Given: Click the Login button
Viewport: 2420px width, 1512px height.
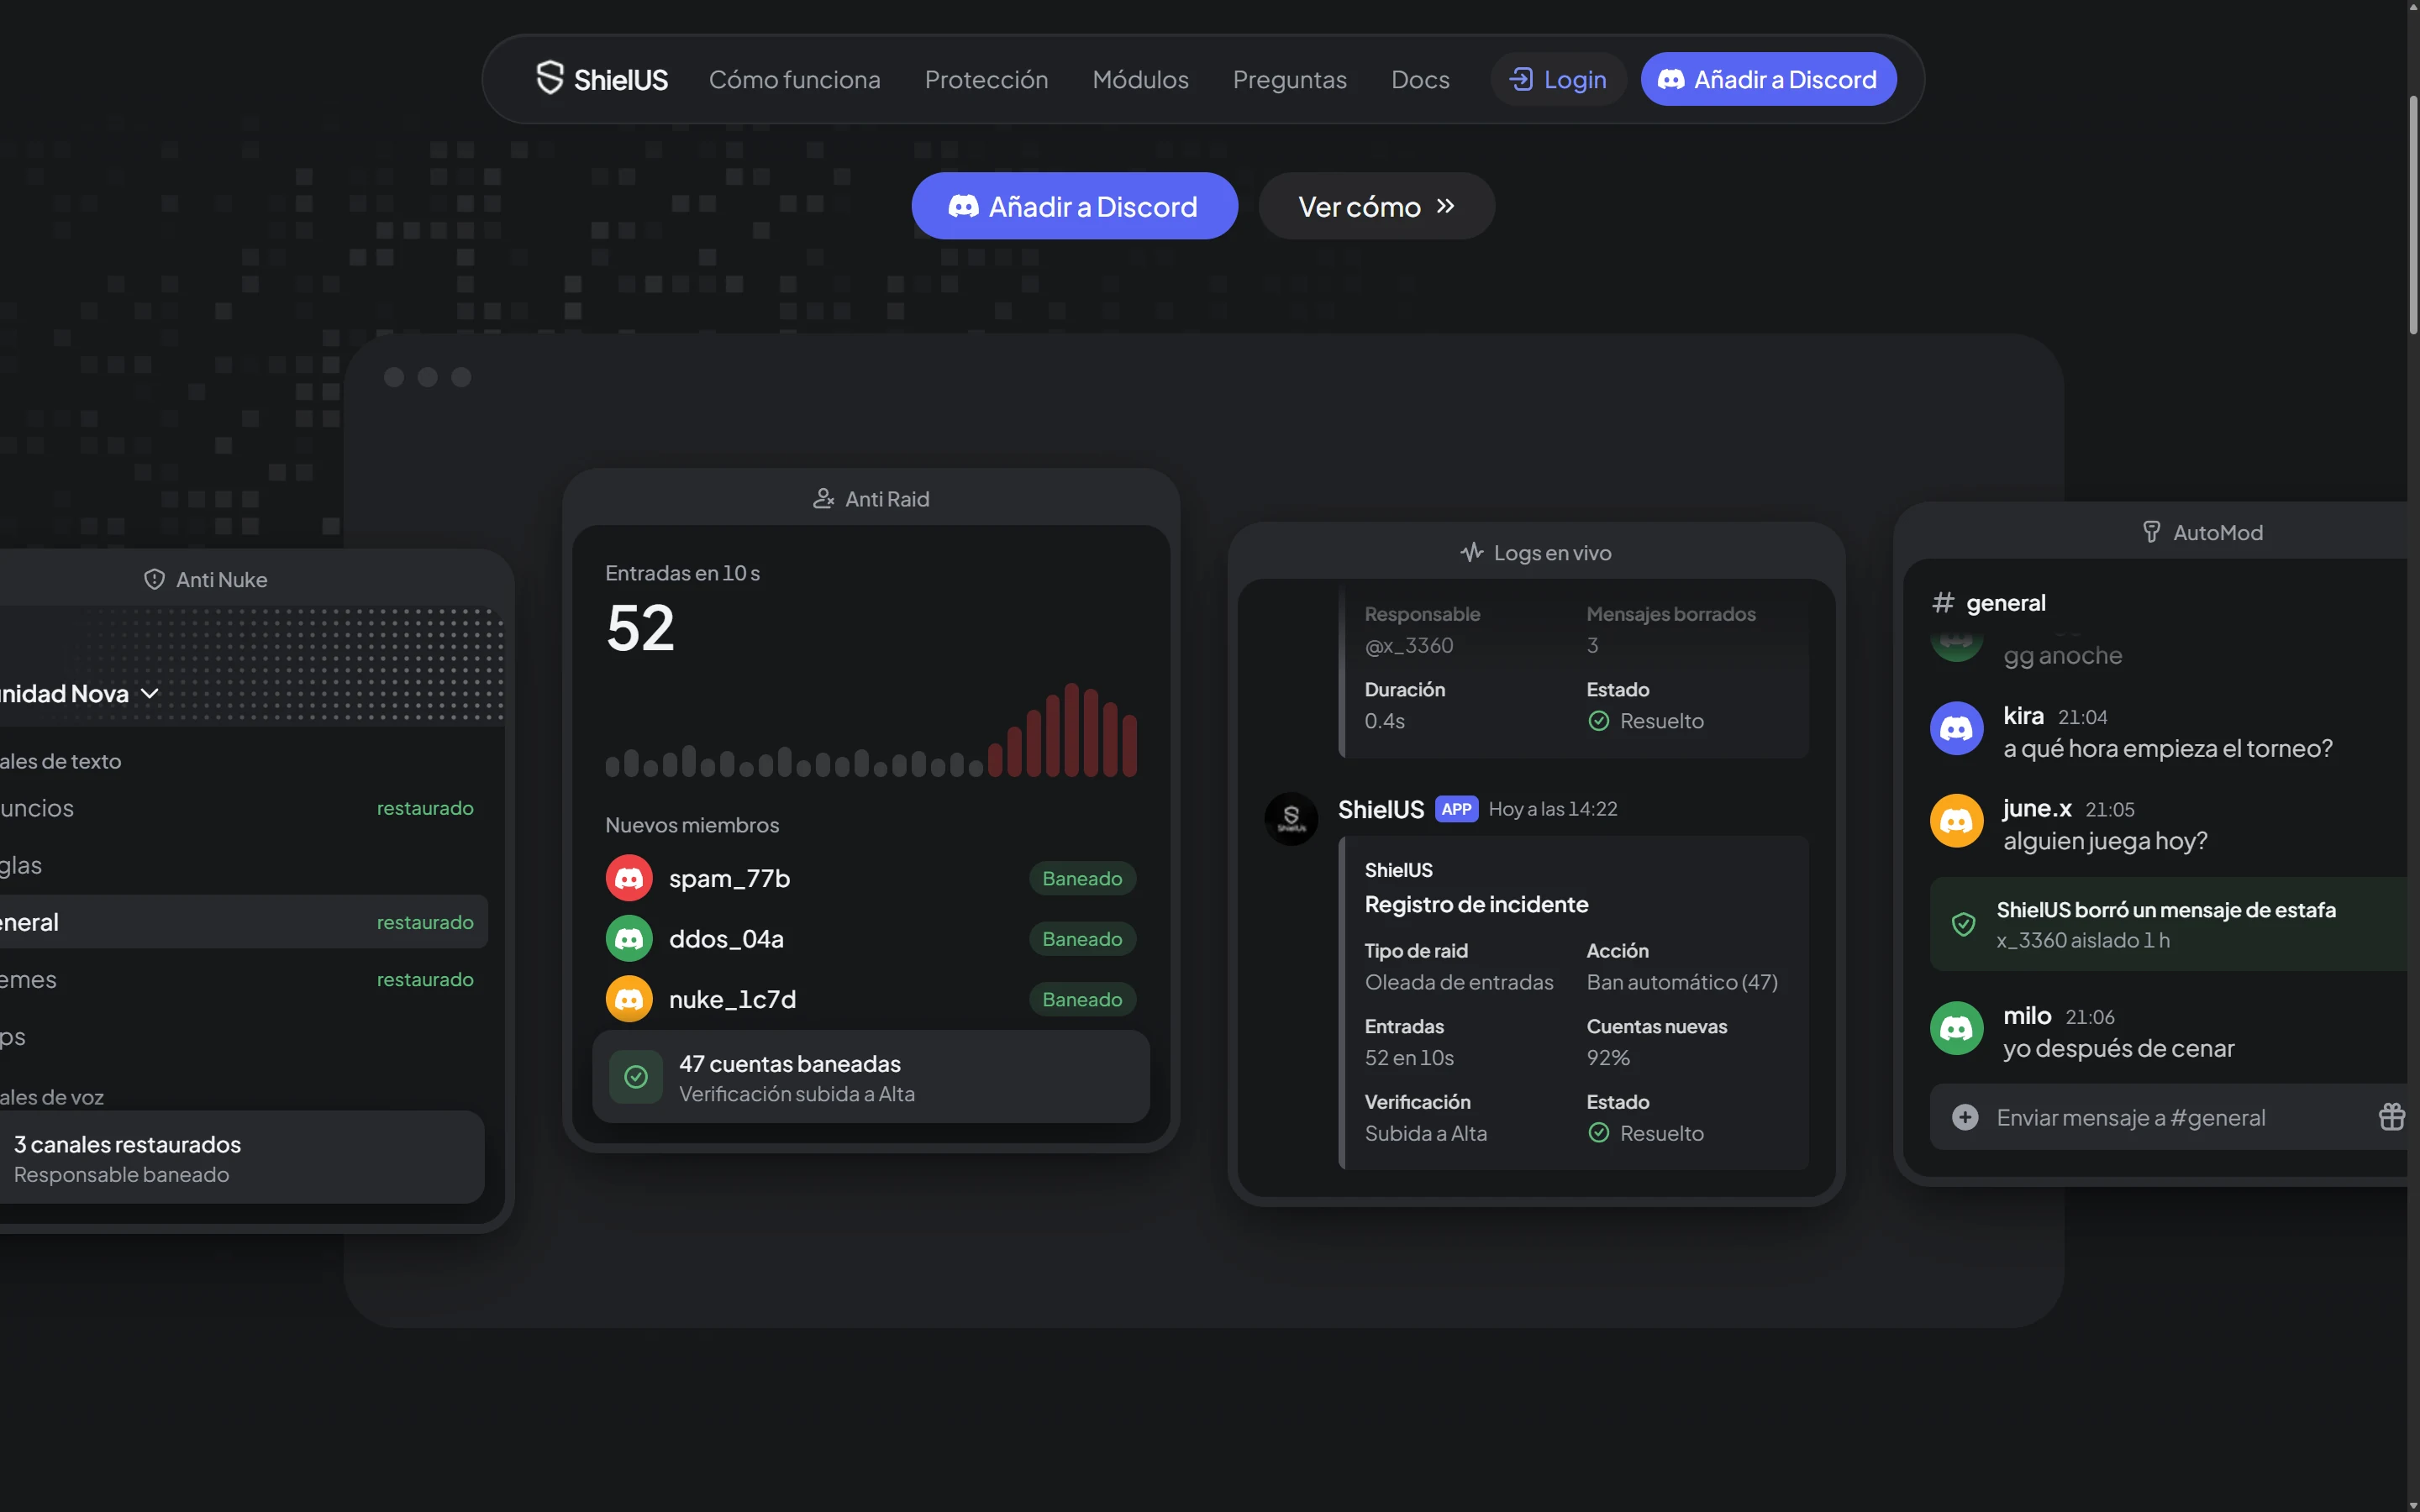Looking at the screenshot, I should pos(1557,79).
